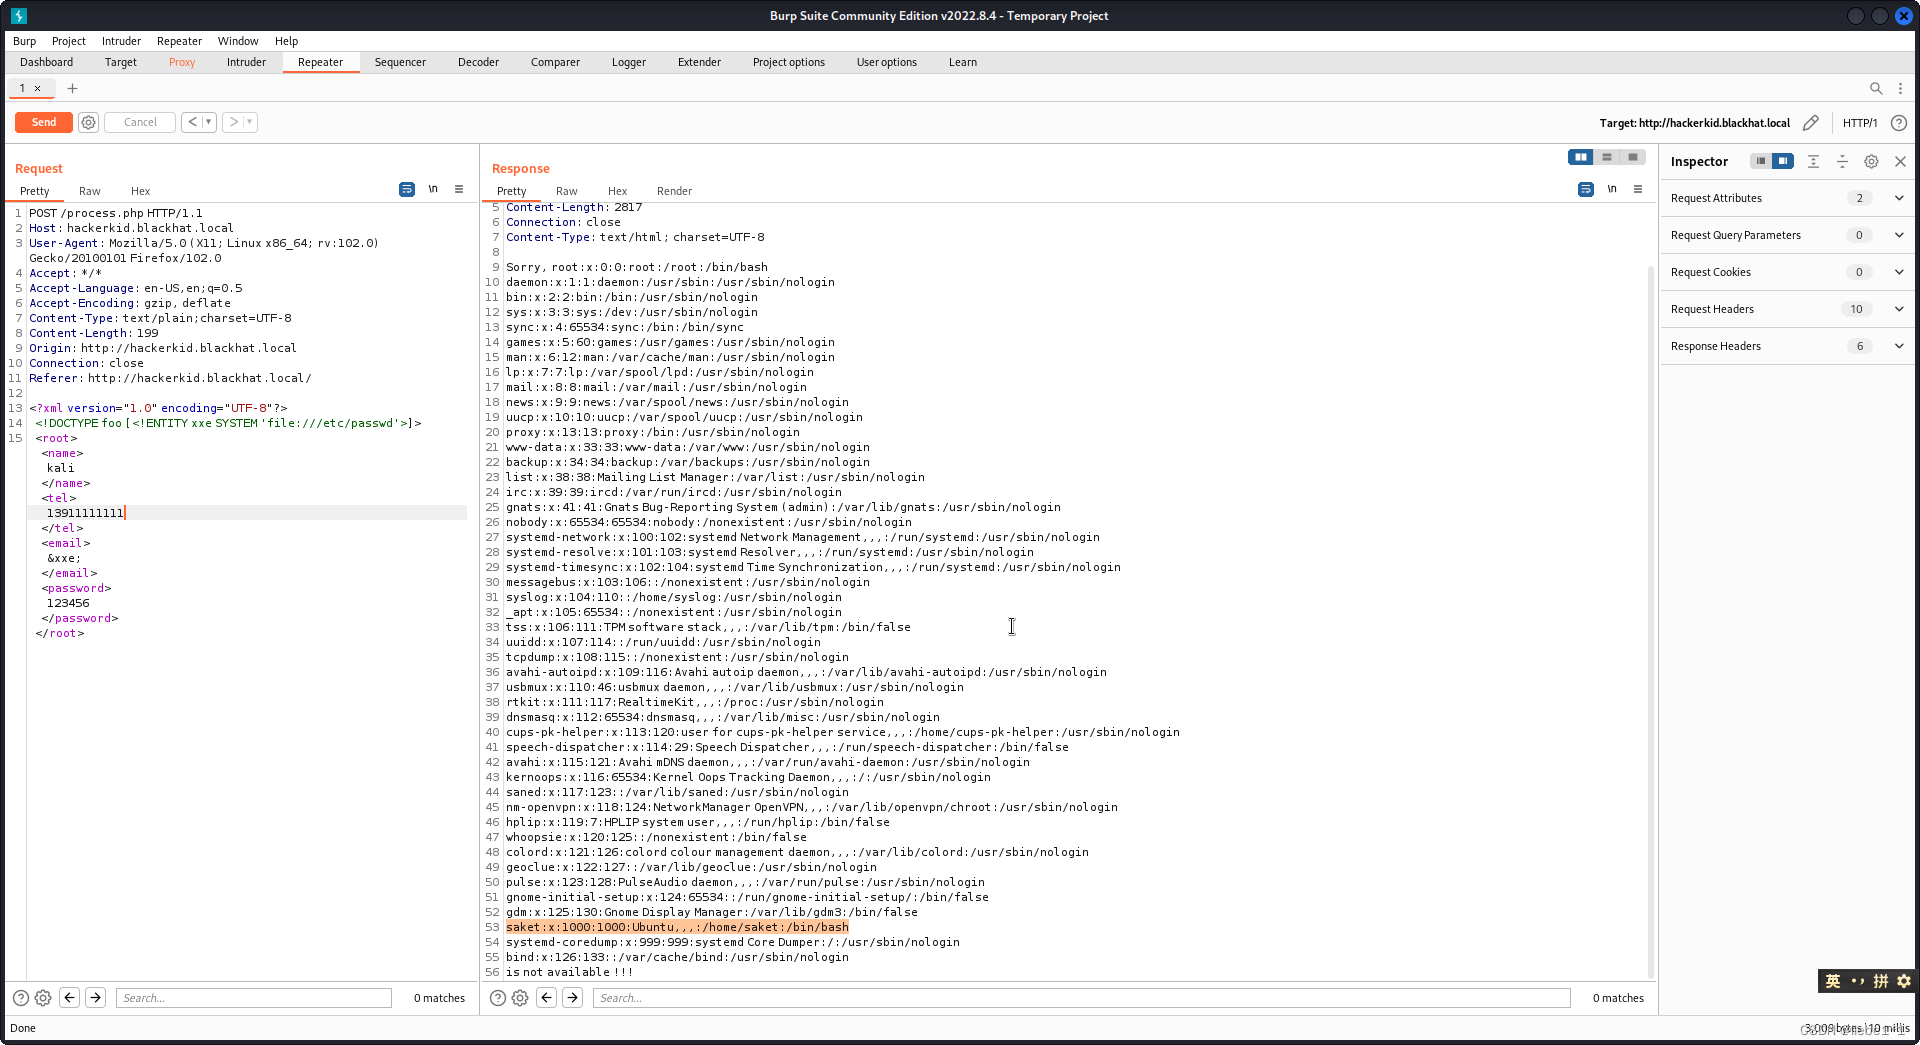Add a new Repeater tab

coord(72,88)
